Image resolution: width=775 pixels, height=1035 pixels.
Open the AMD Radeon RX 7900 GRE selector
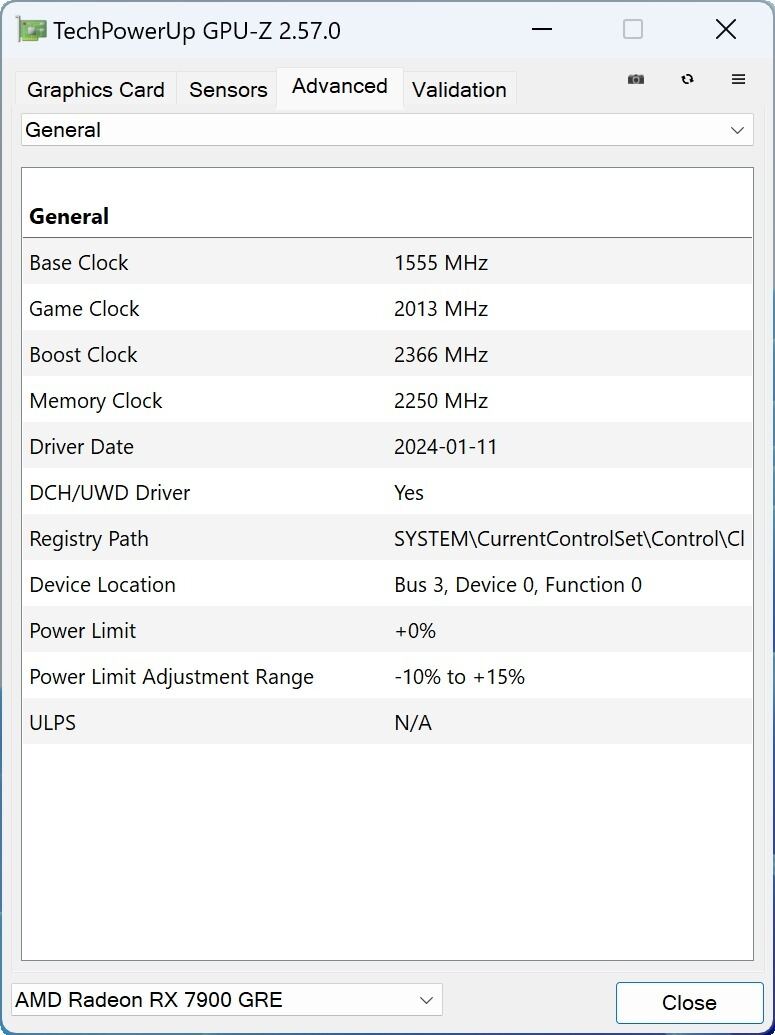[226, 1000]
